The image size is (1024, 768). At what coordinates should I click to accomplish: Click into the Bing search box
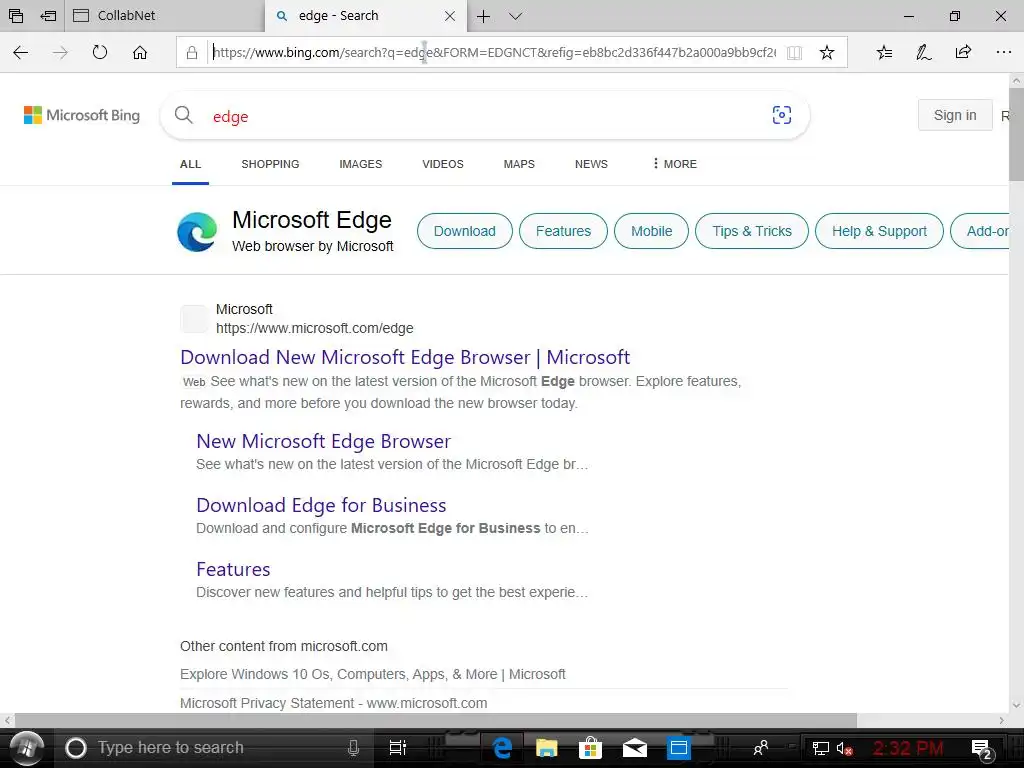click(483, 116)
